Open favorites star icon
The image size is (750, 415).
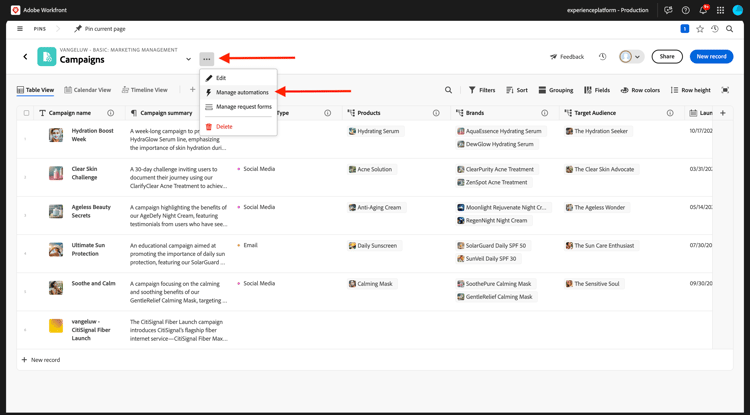coord(700,29)
